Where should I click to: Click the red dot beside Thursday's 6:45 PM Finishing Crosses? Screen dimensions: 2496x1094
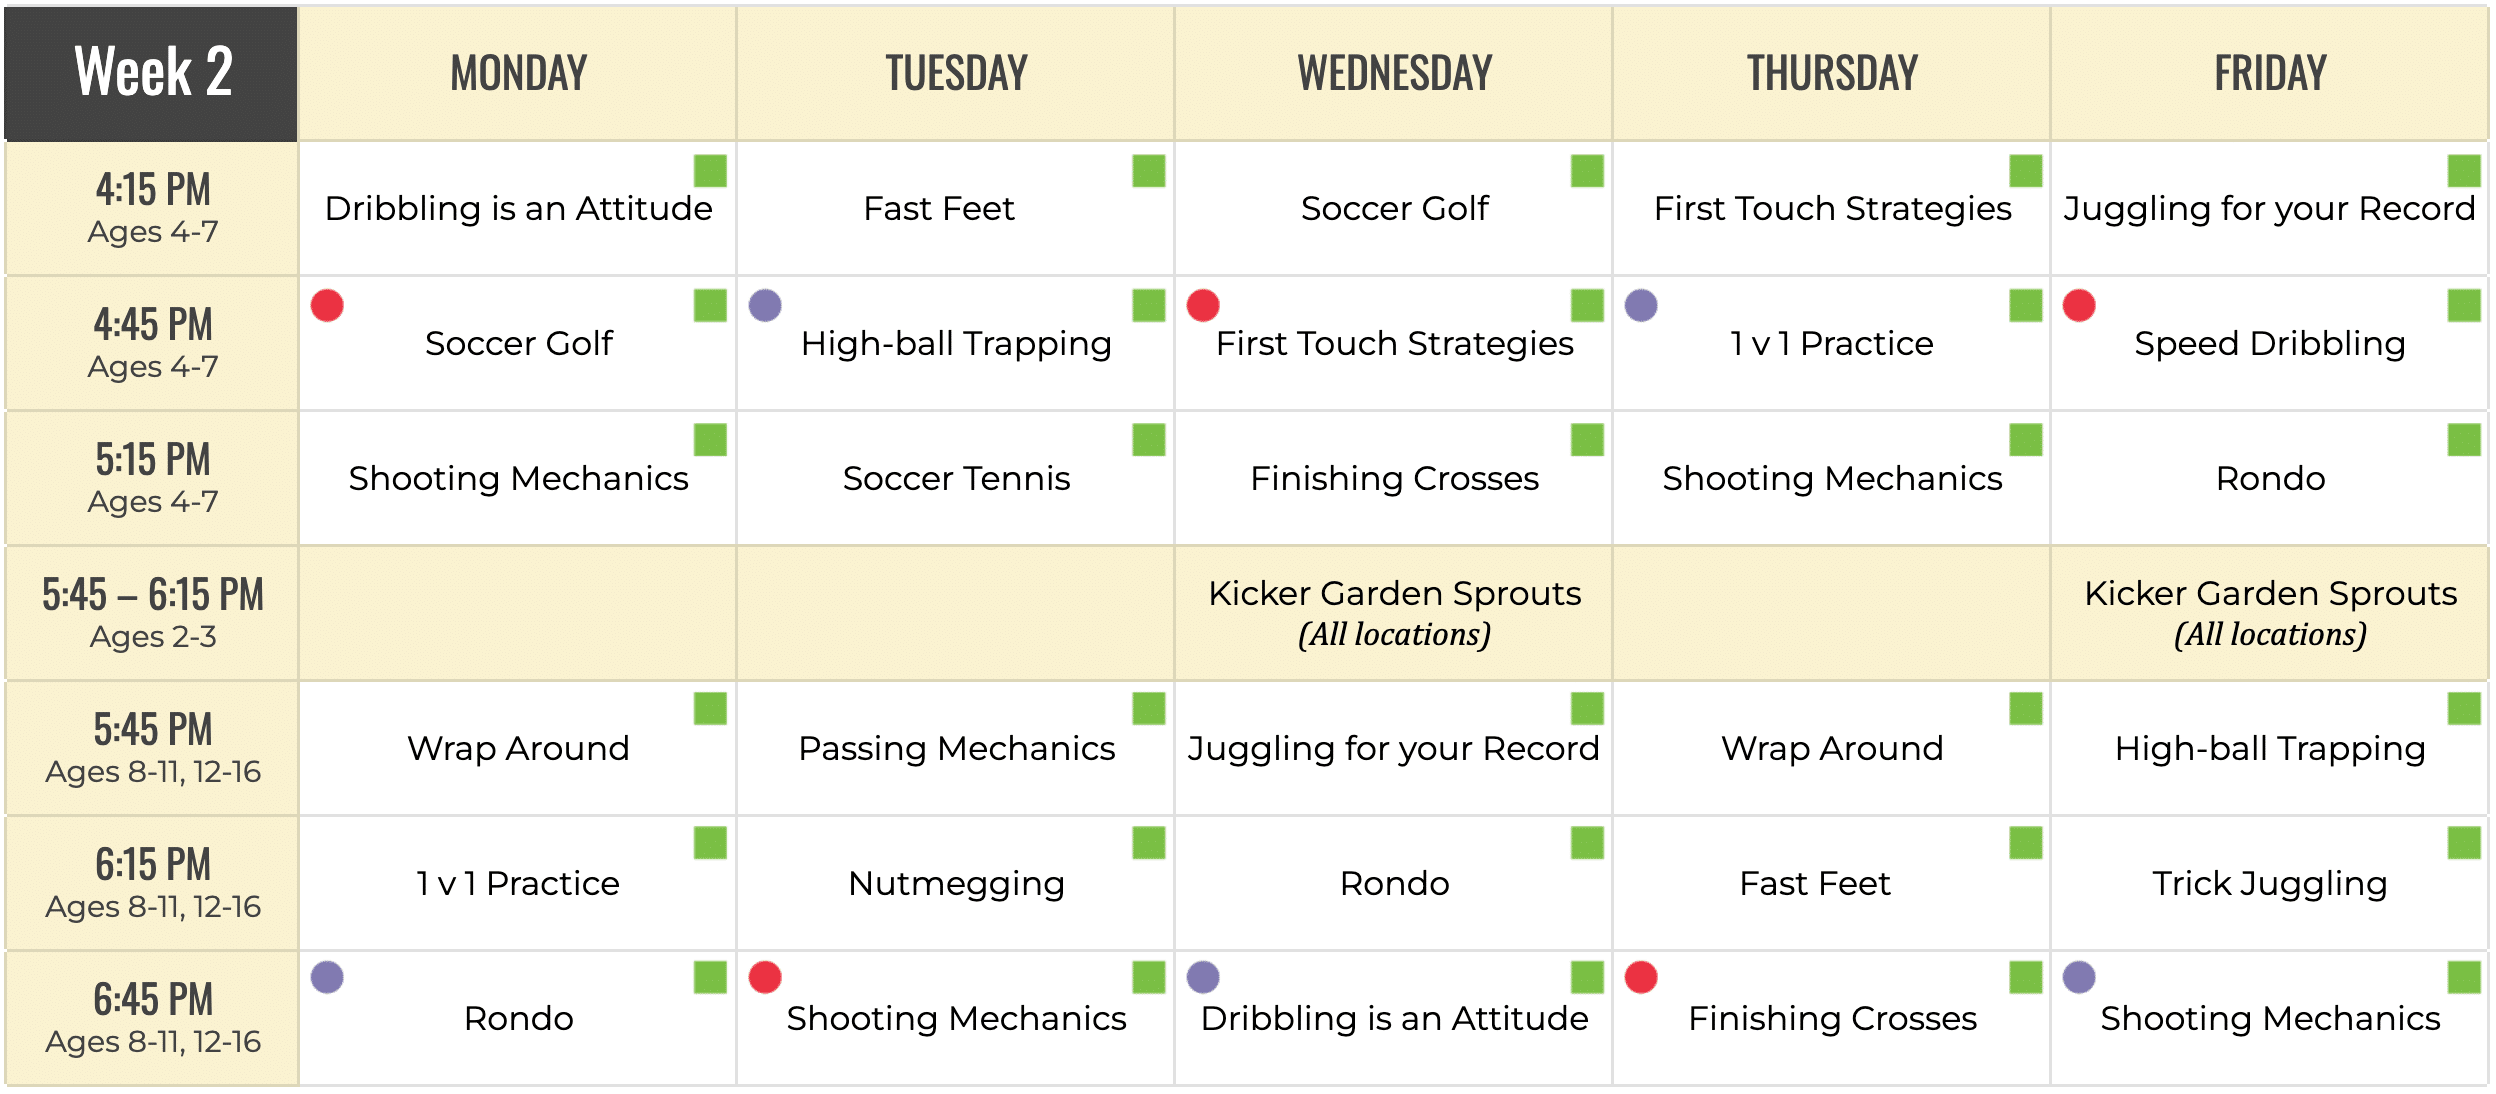(x=1641, y=977)
